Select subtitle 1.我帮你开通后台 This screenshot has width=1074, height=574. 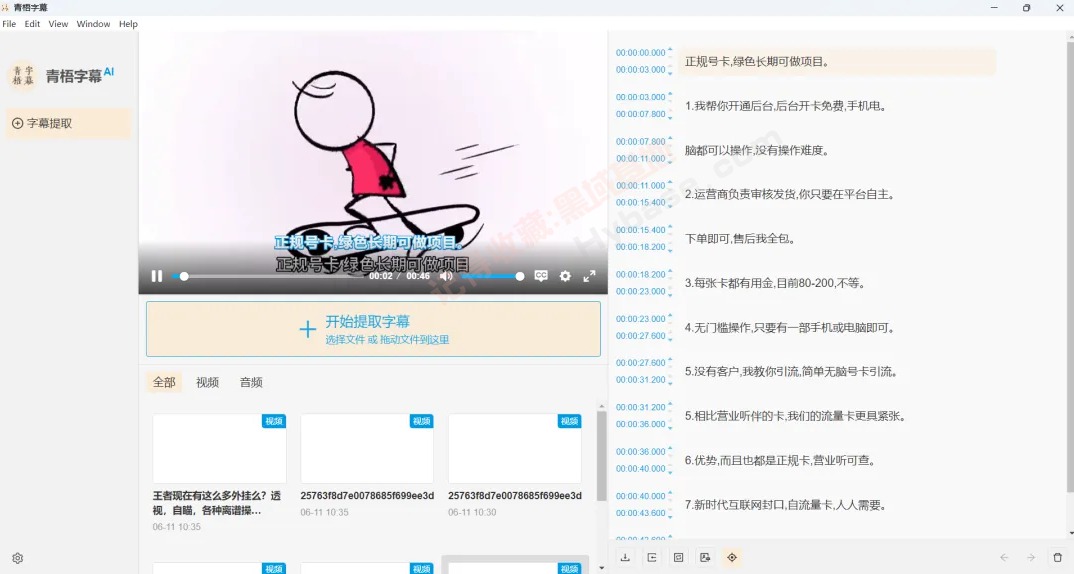[786, 106]
